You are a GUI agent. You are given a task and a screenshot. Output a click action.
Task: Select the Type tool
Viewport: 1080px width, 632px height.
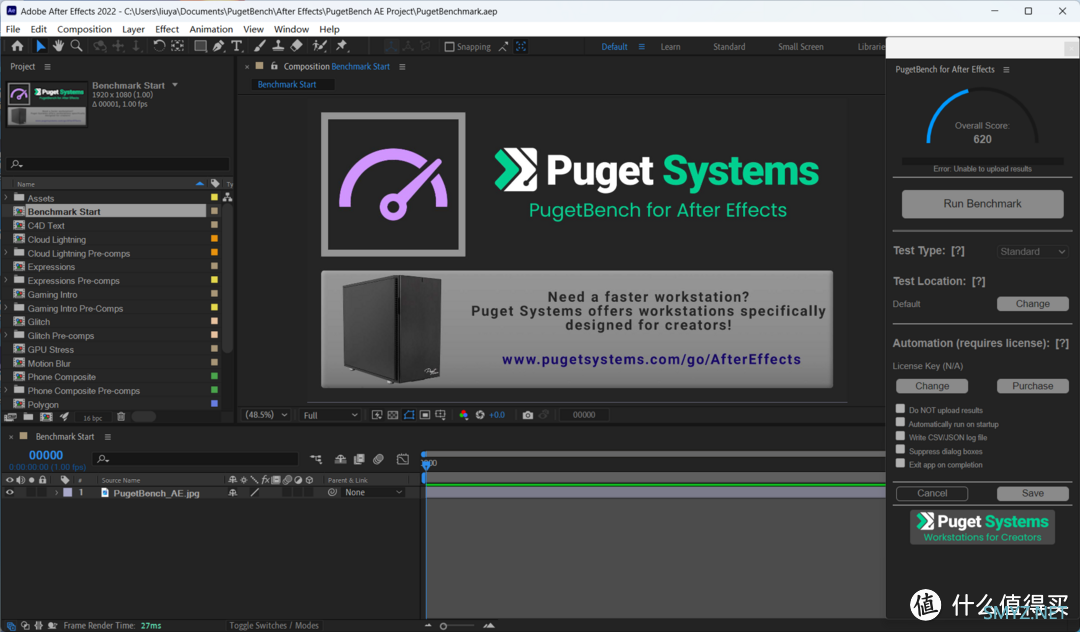click(236, 46)
